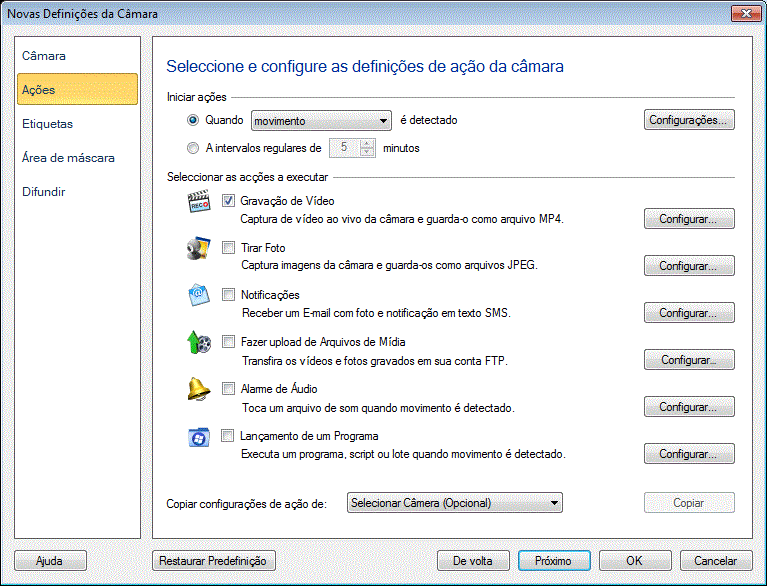This screenshot has width=767, height=586.
Task: Uncheck the Gravação de Vídeo checkbox
Action: pyautogui.click(x=228, y=201)
